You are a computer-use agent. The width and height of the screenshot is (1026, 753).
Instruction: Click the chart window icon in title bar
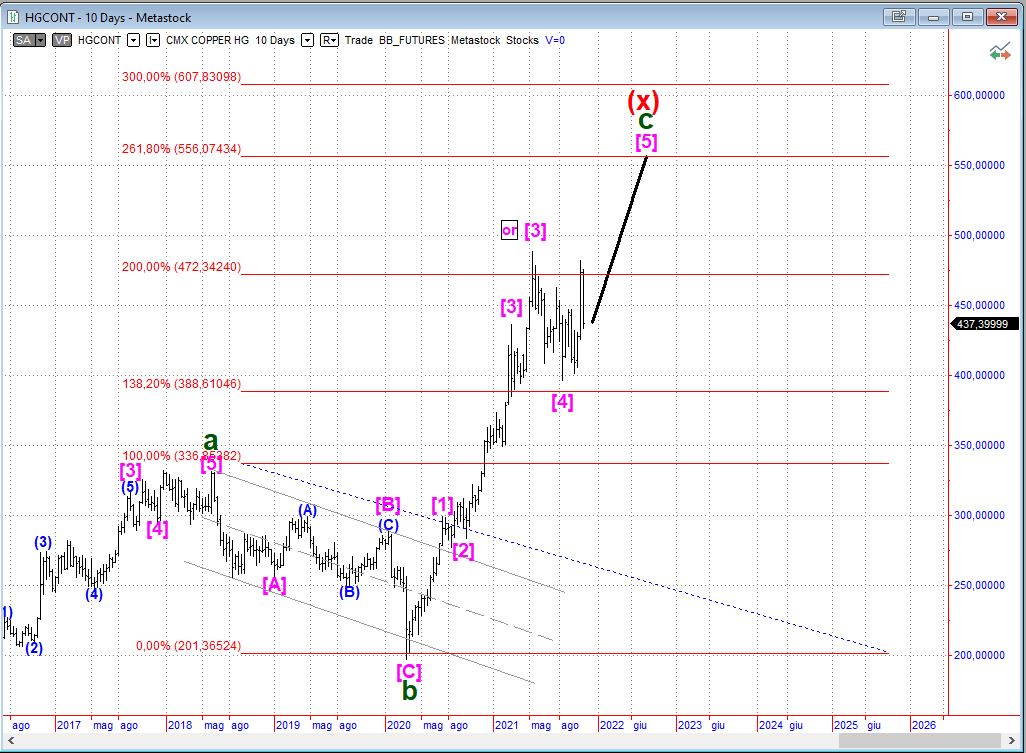tap(13, 17)
